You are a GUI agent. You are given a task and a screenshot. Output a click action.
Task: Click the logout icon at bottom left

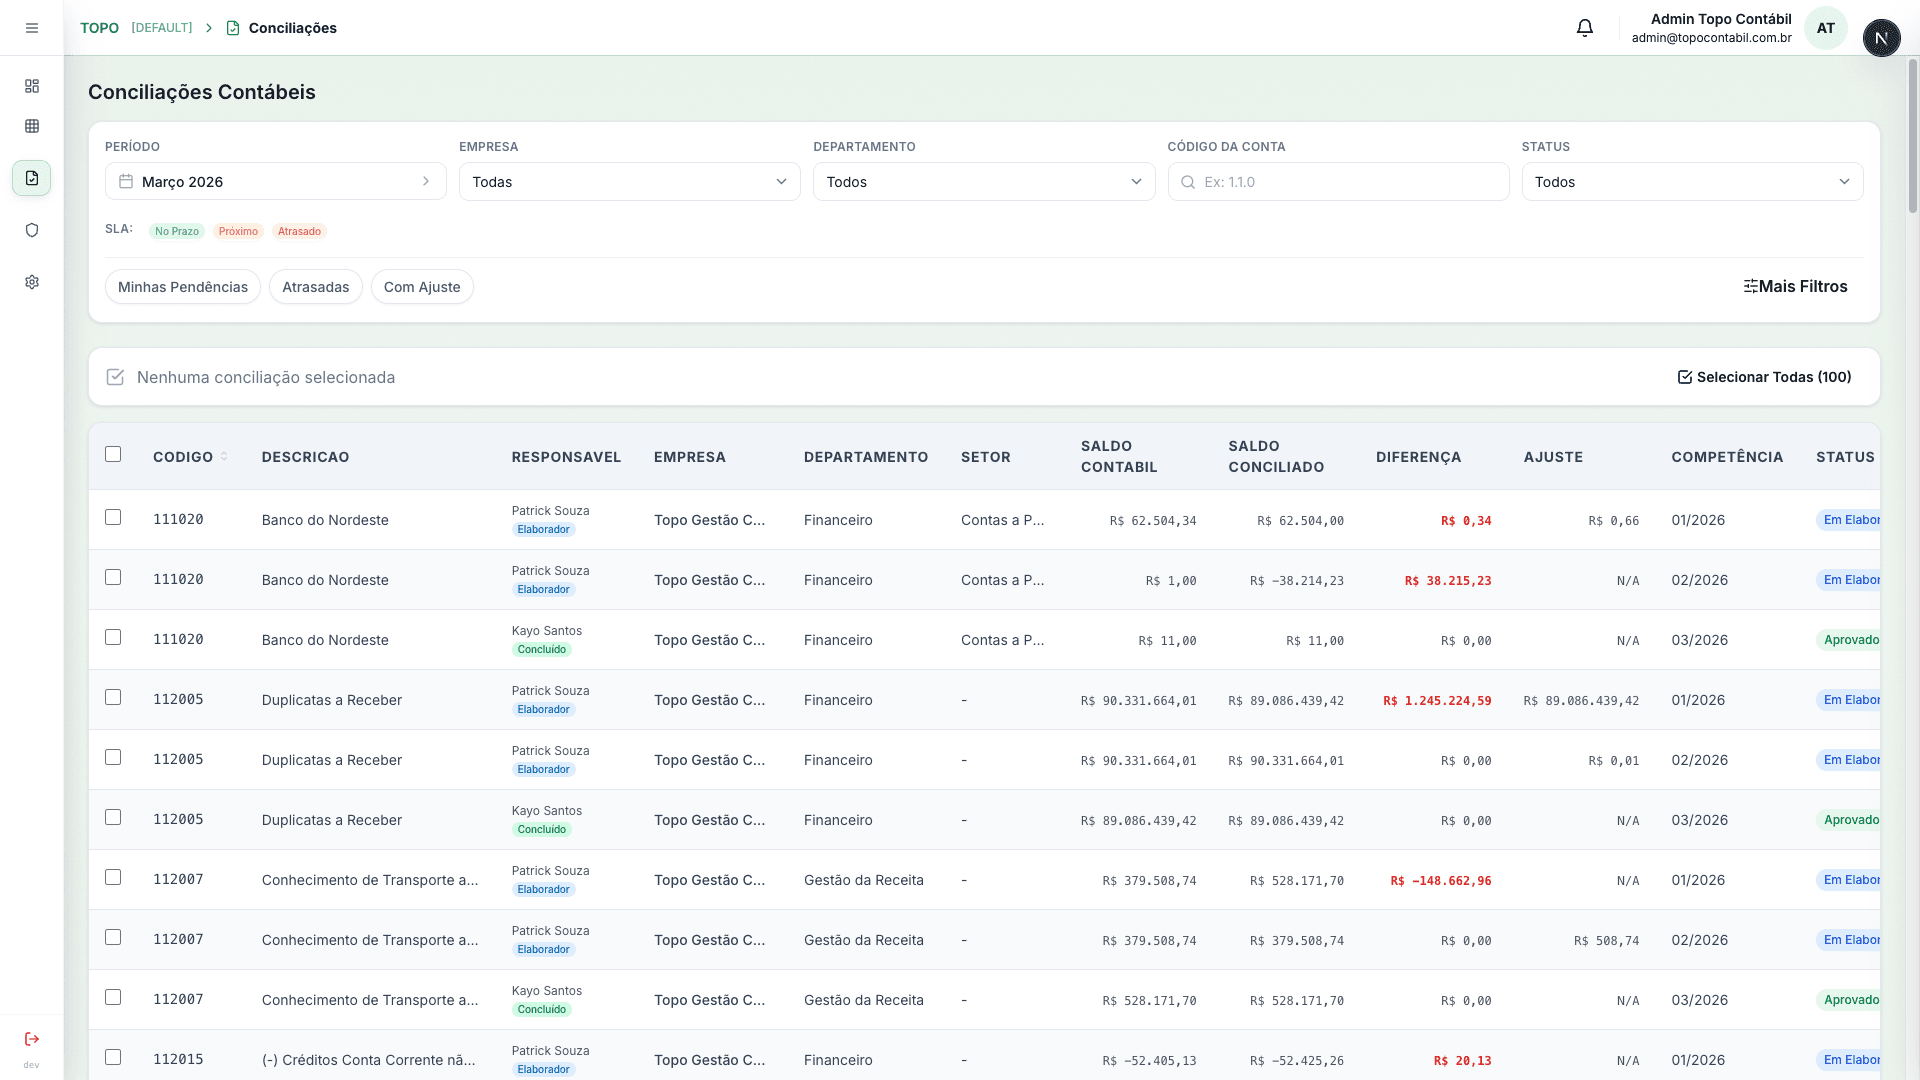(32, 1039)
